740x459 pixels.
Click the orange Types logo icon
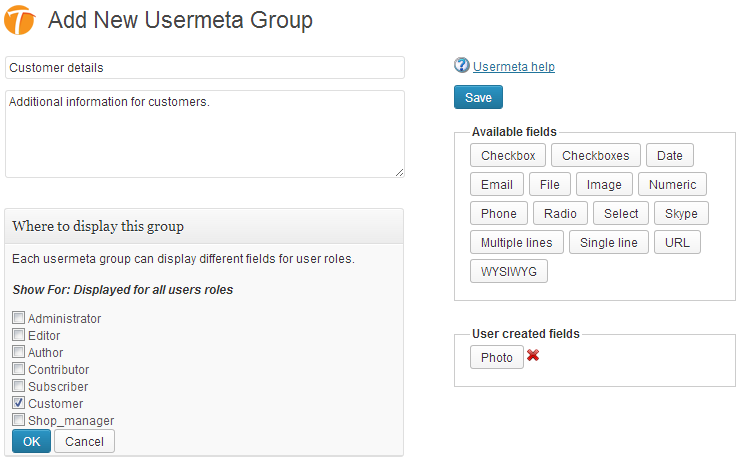click(20, 20)
